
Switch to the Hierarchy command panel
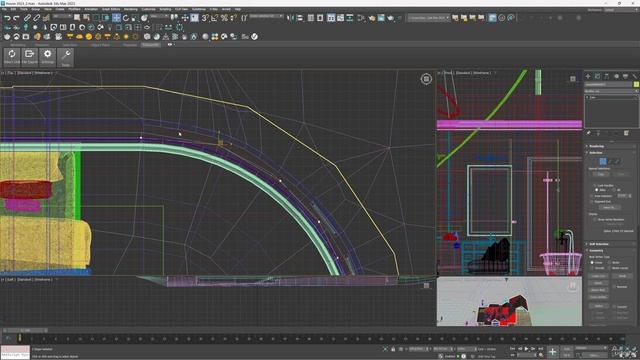tap(607, 76)
